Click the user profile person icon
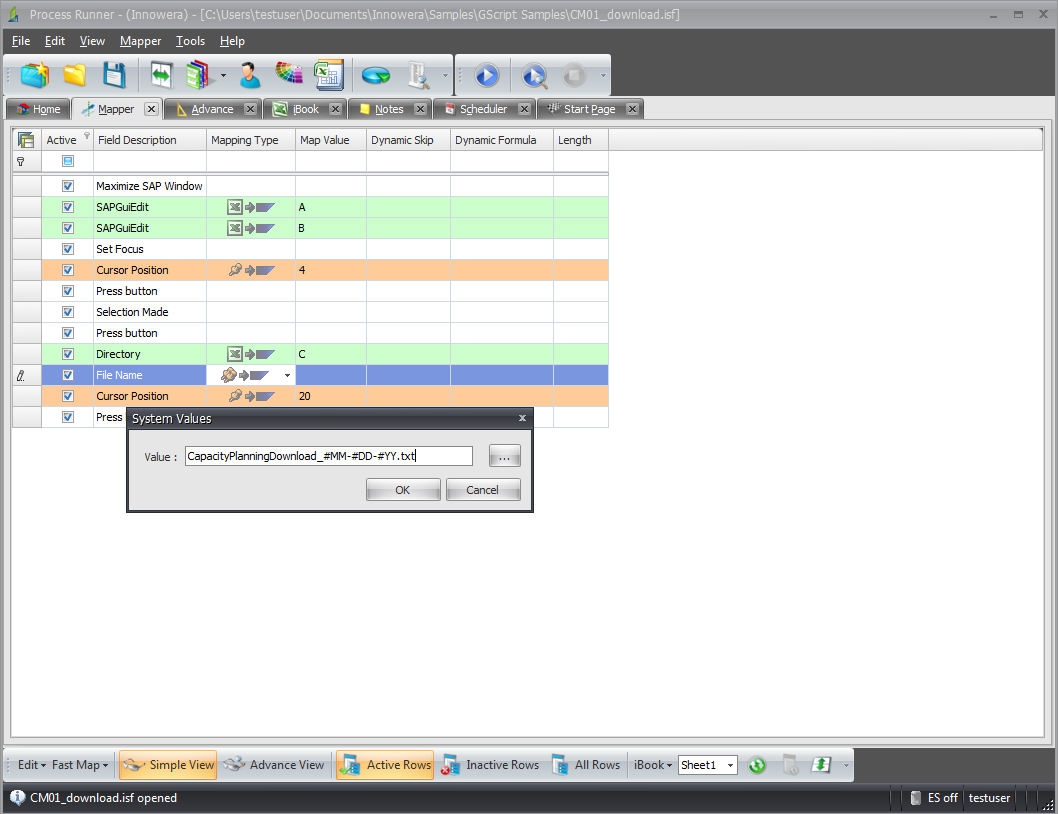The width and height of the screenshot is (1058, 814). 250,75
